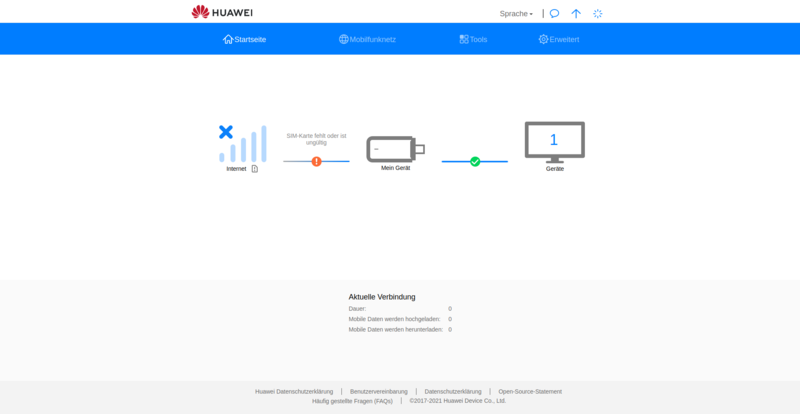Image resolution: width=800 pixels, height=414 pixels.
Task: Click the SIM card icon beside Internet
Action: 255,169
